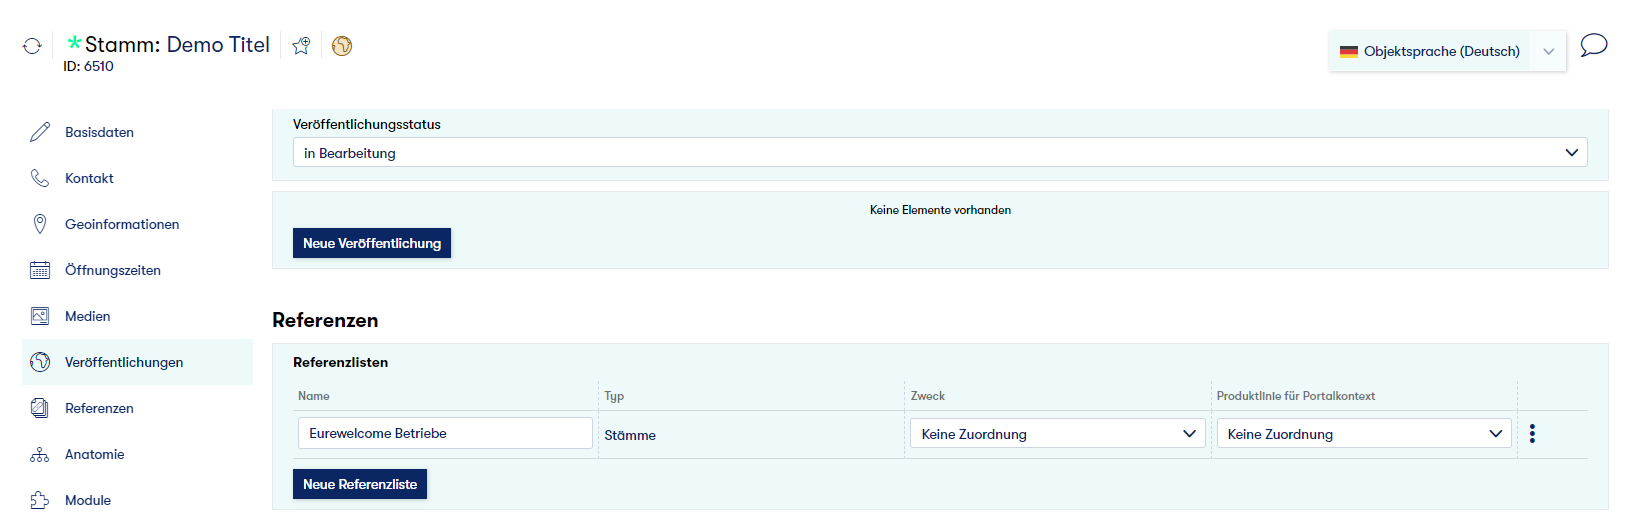1640x520 pixels.
Task: Open the Produktlinie für Portalkontext dropdown
Action: [1364, 434]
